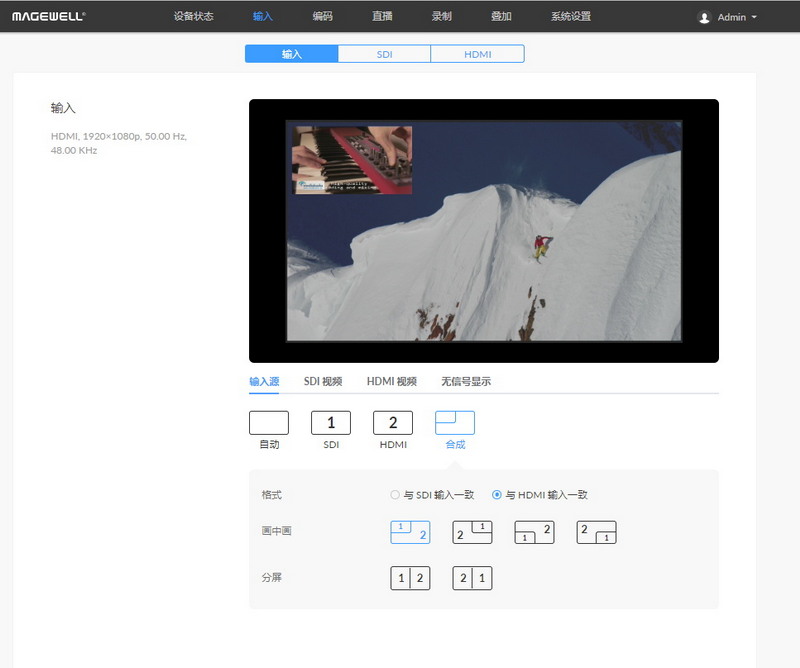Select the HDMI input source icon
This screenshot has width=800, height=668.
pos(393,423)
